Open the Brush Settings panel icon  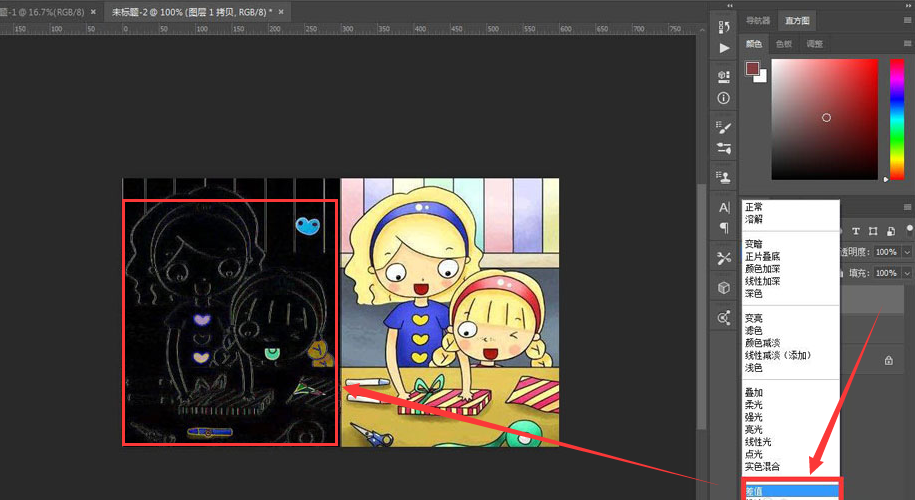(x=724, y=127)
